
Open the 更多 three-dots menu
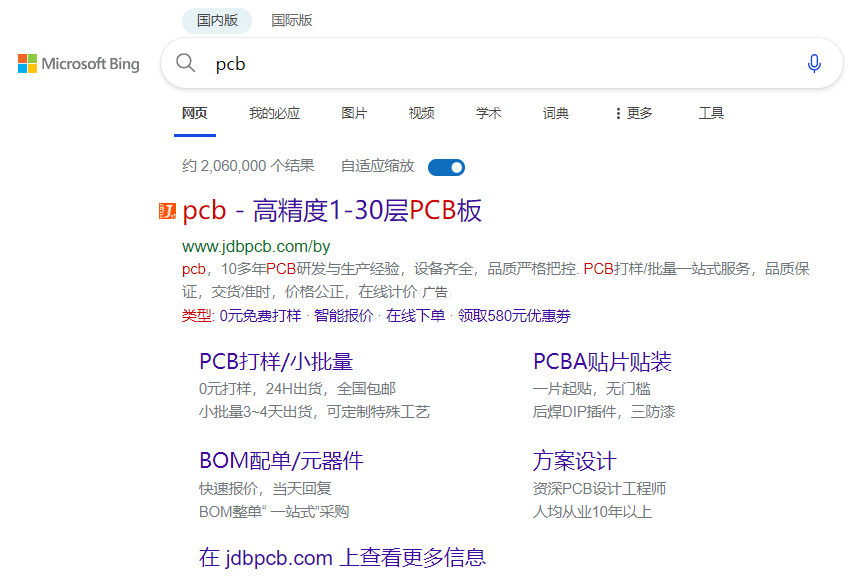633,113
